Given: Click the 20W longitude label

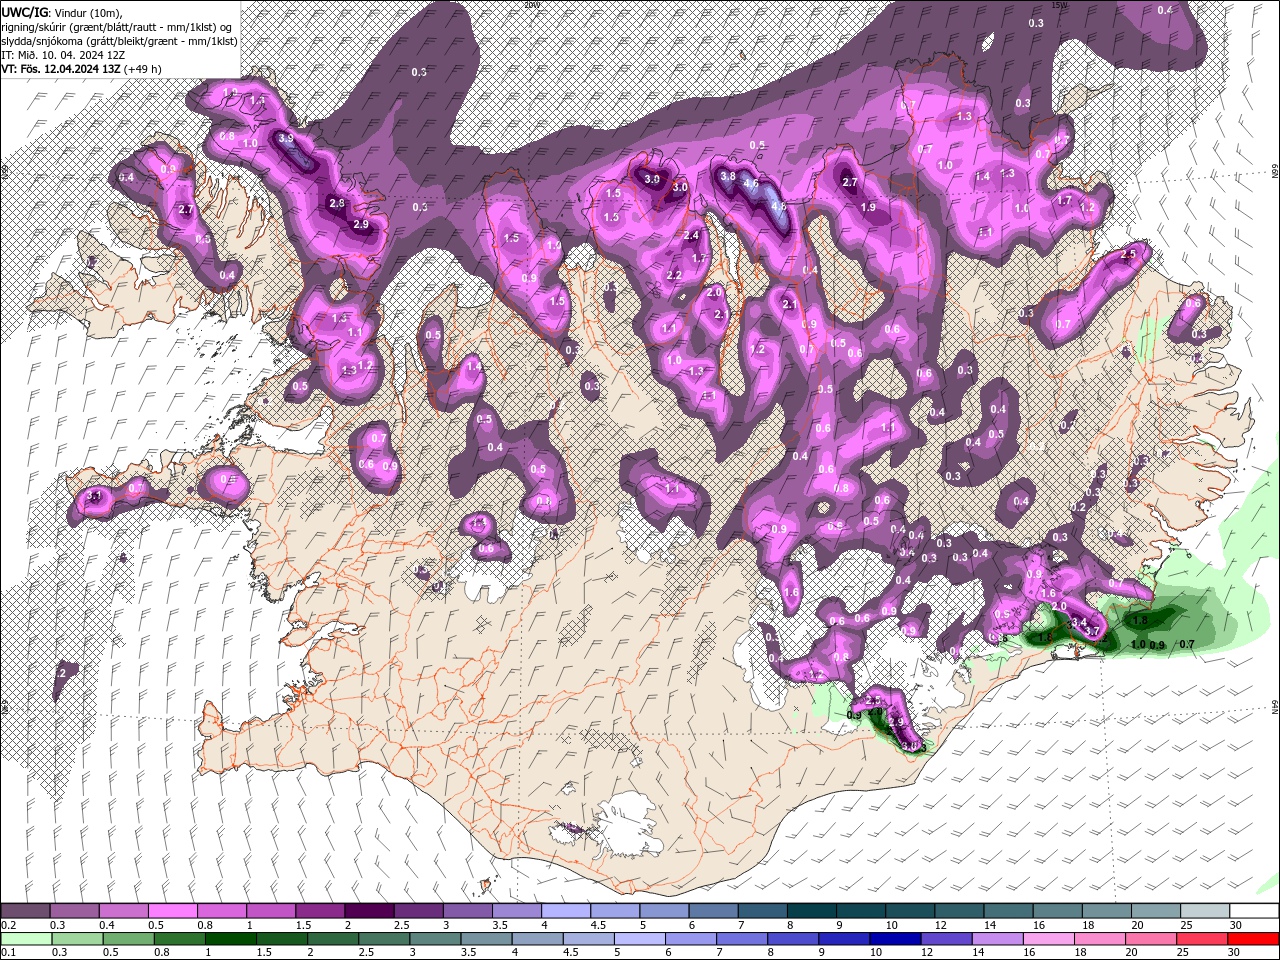Looking at the screenshot, I should (531, 4).
